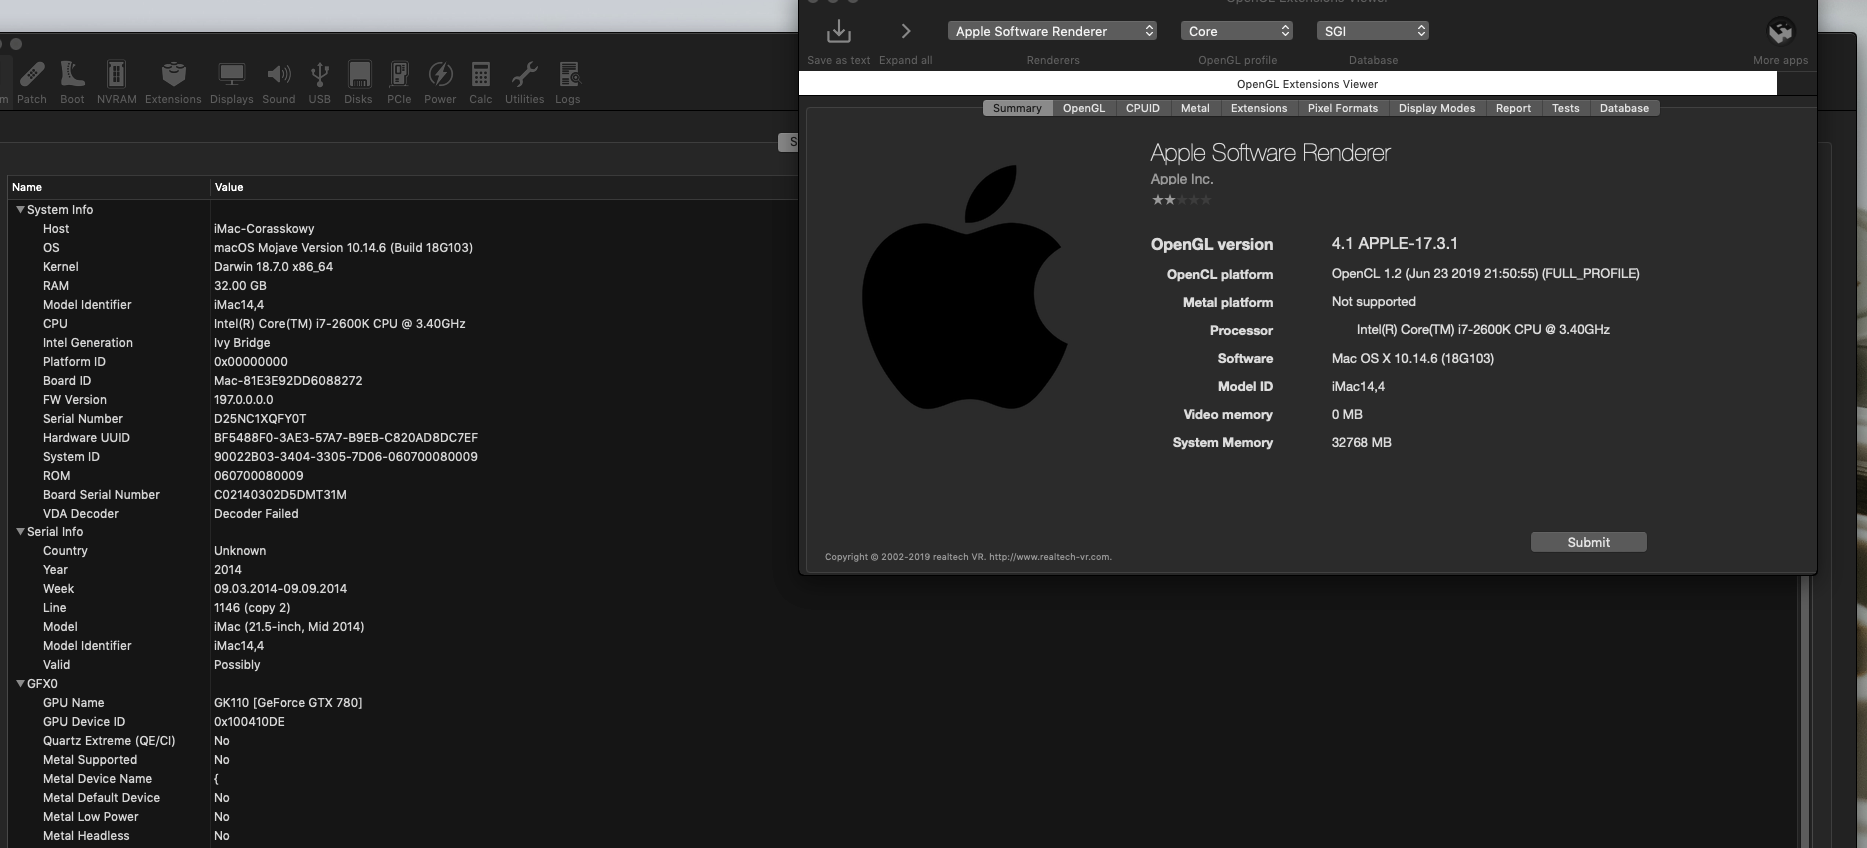Open the Logs icon
Image resolution: width=1867 pixels, height=848 pixels.
point(568,82)
